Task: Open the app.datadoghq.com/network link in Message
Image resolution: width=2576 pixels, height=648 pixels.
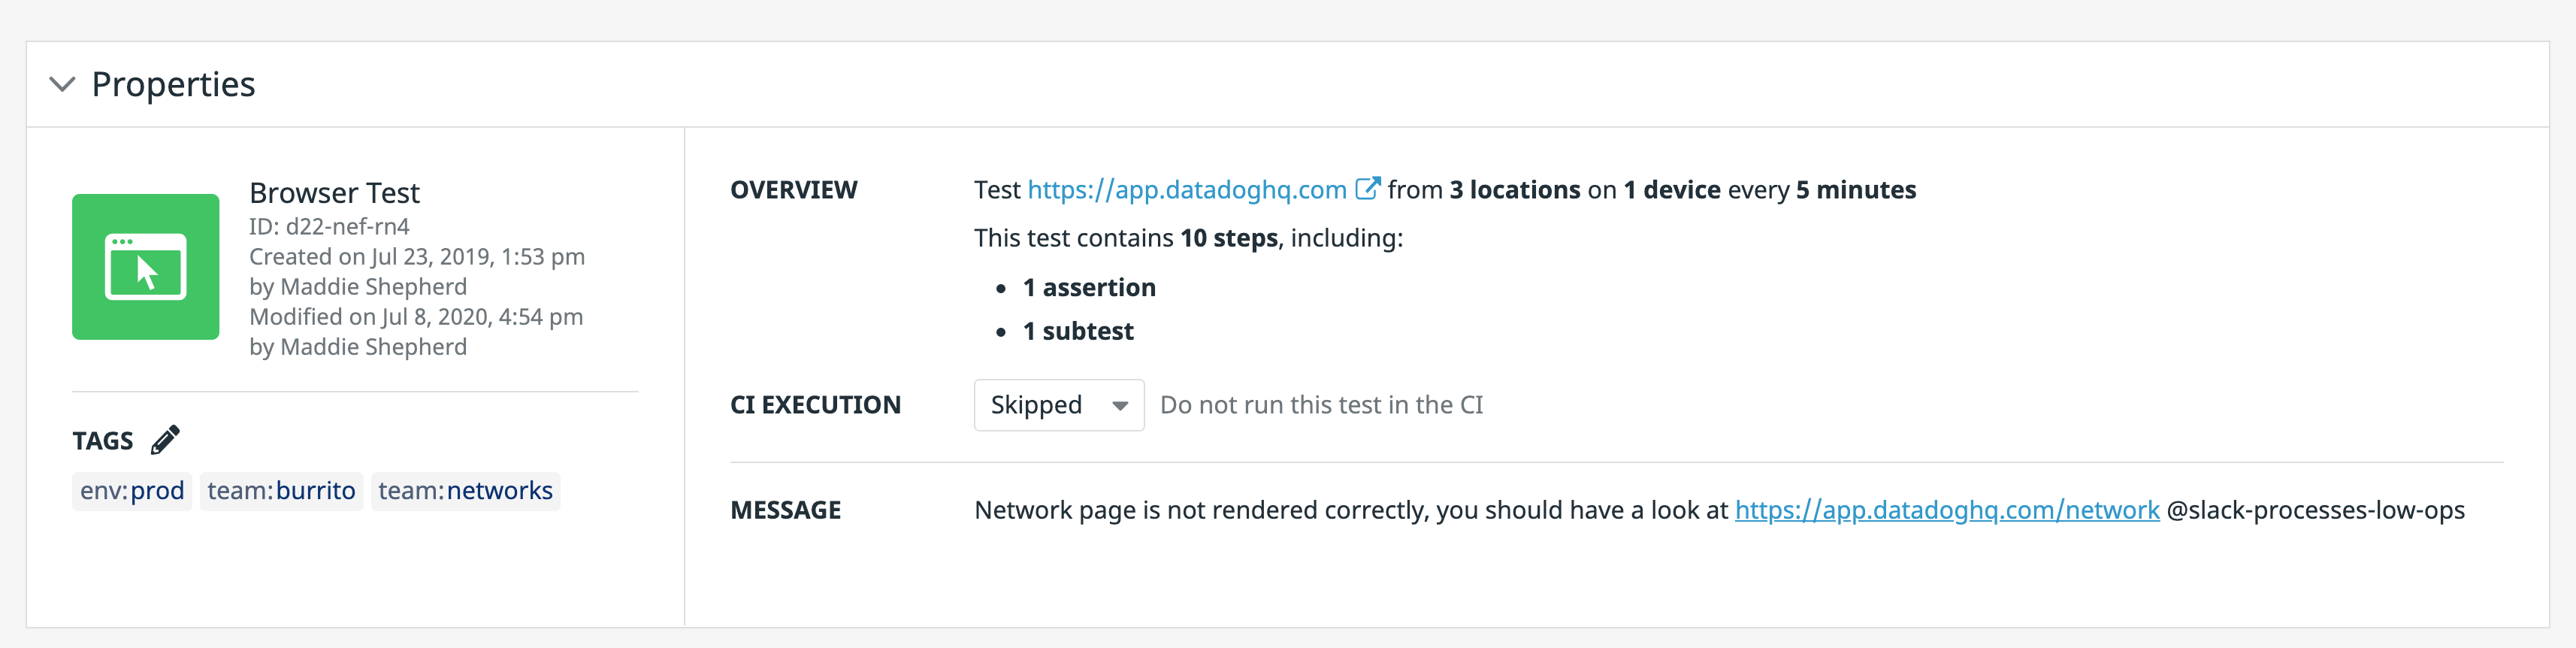Action: coord(1947,509)
